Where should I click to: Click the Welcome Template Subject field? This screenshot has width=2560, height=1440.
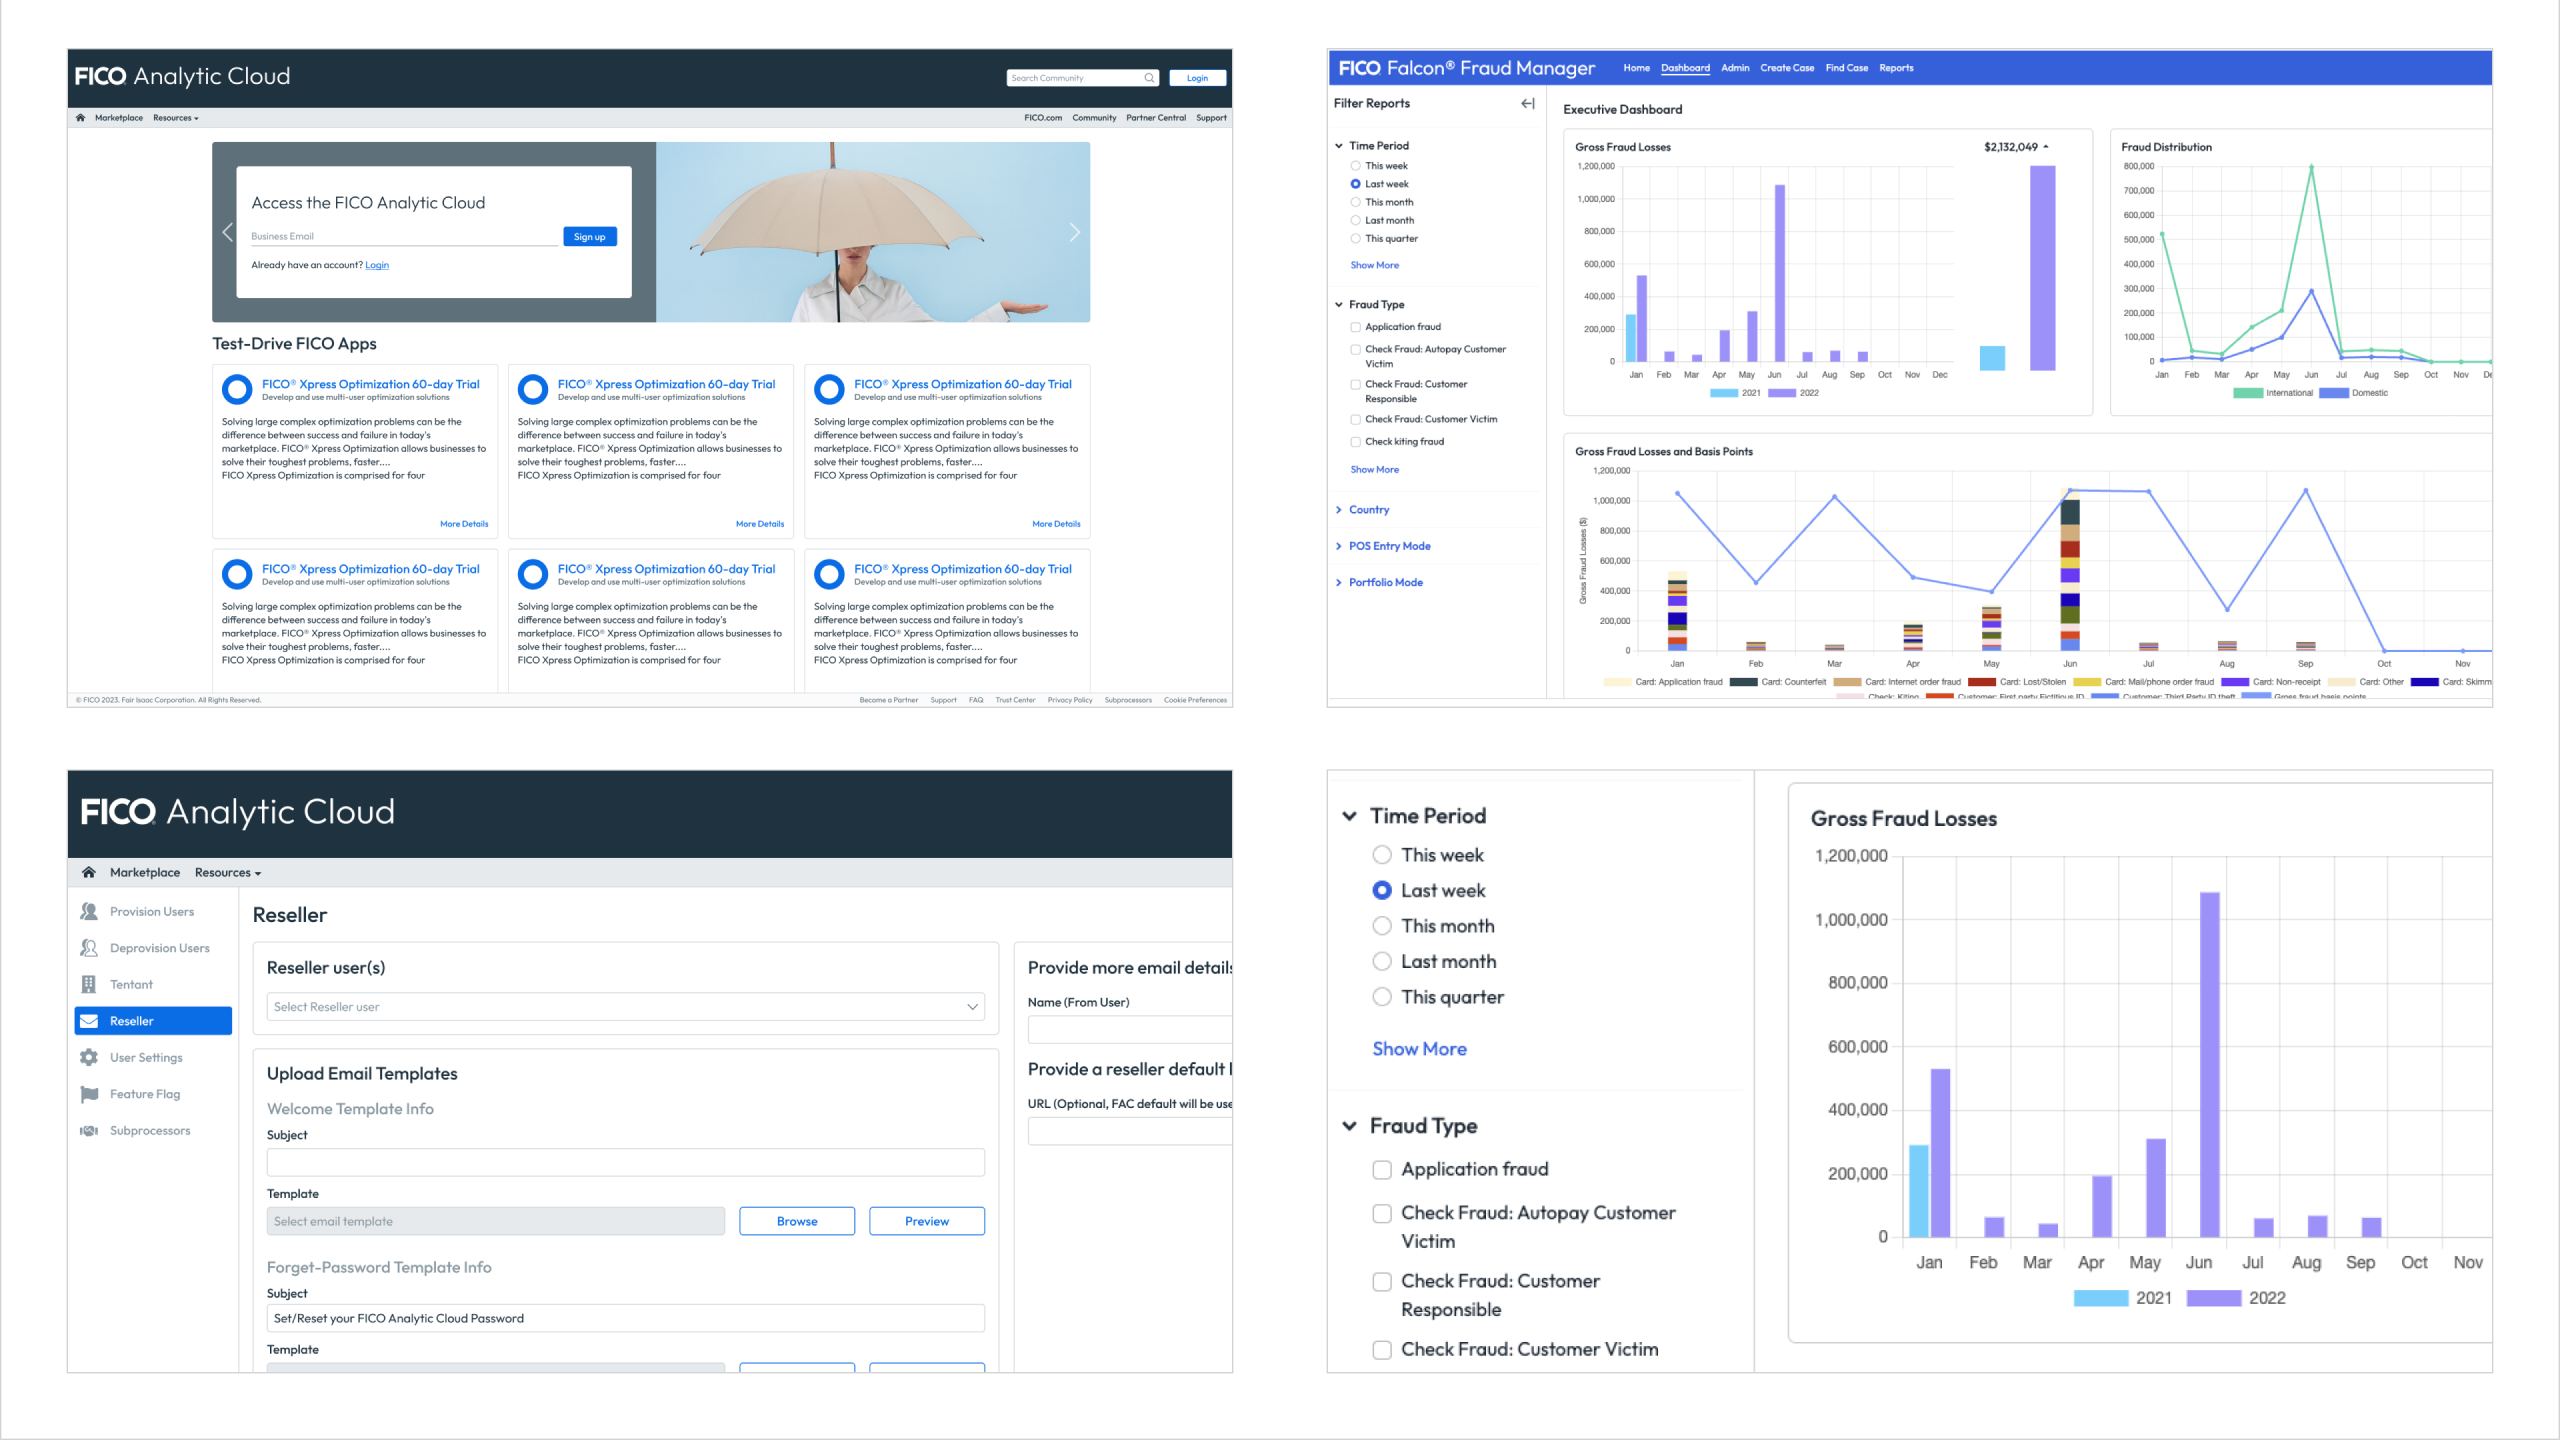click(626, 1162)
